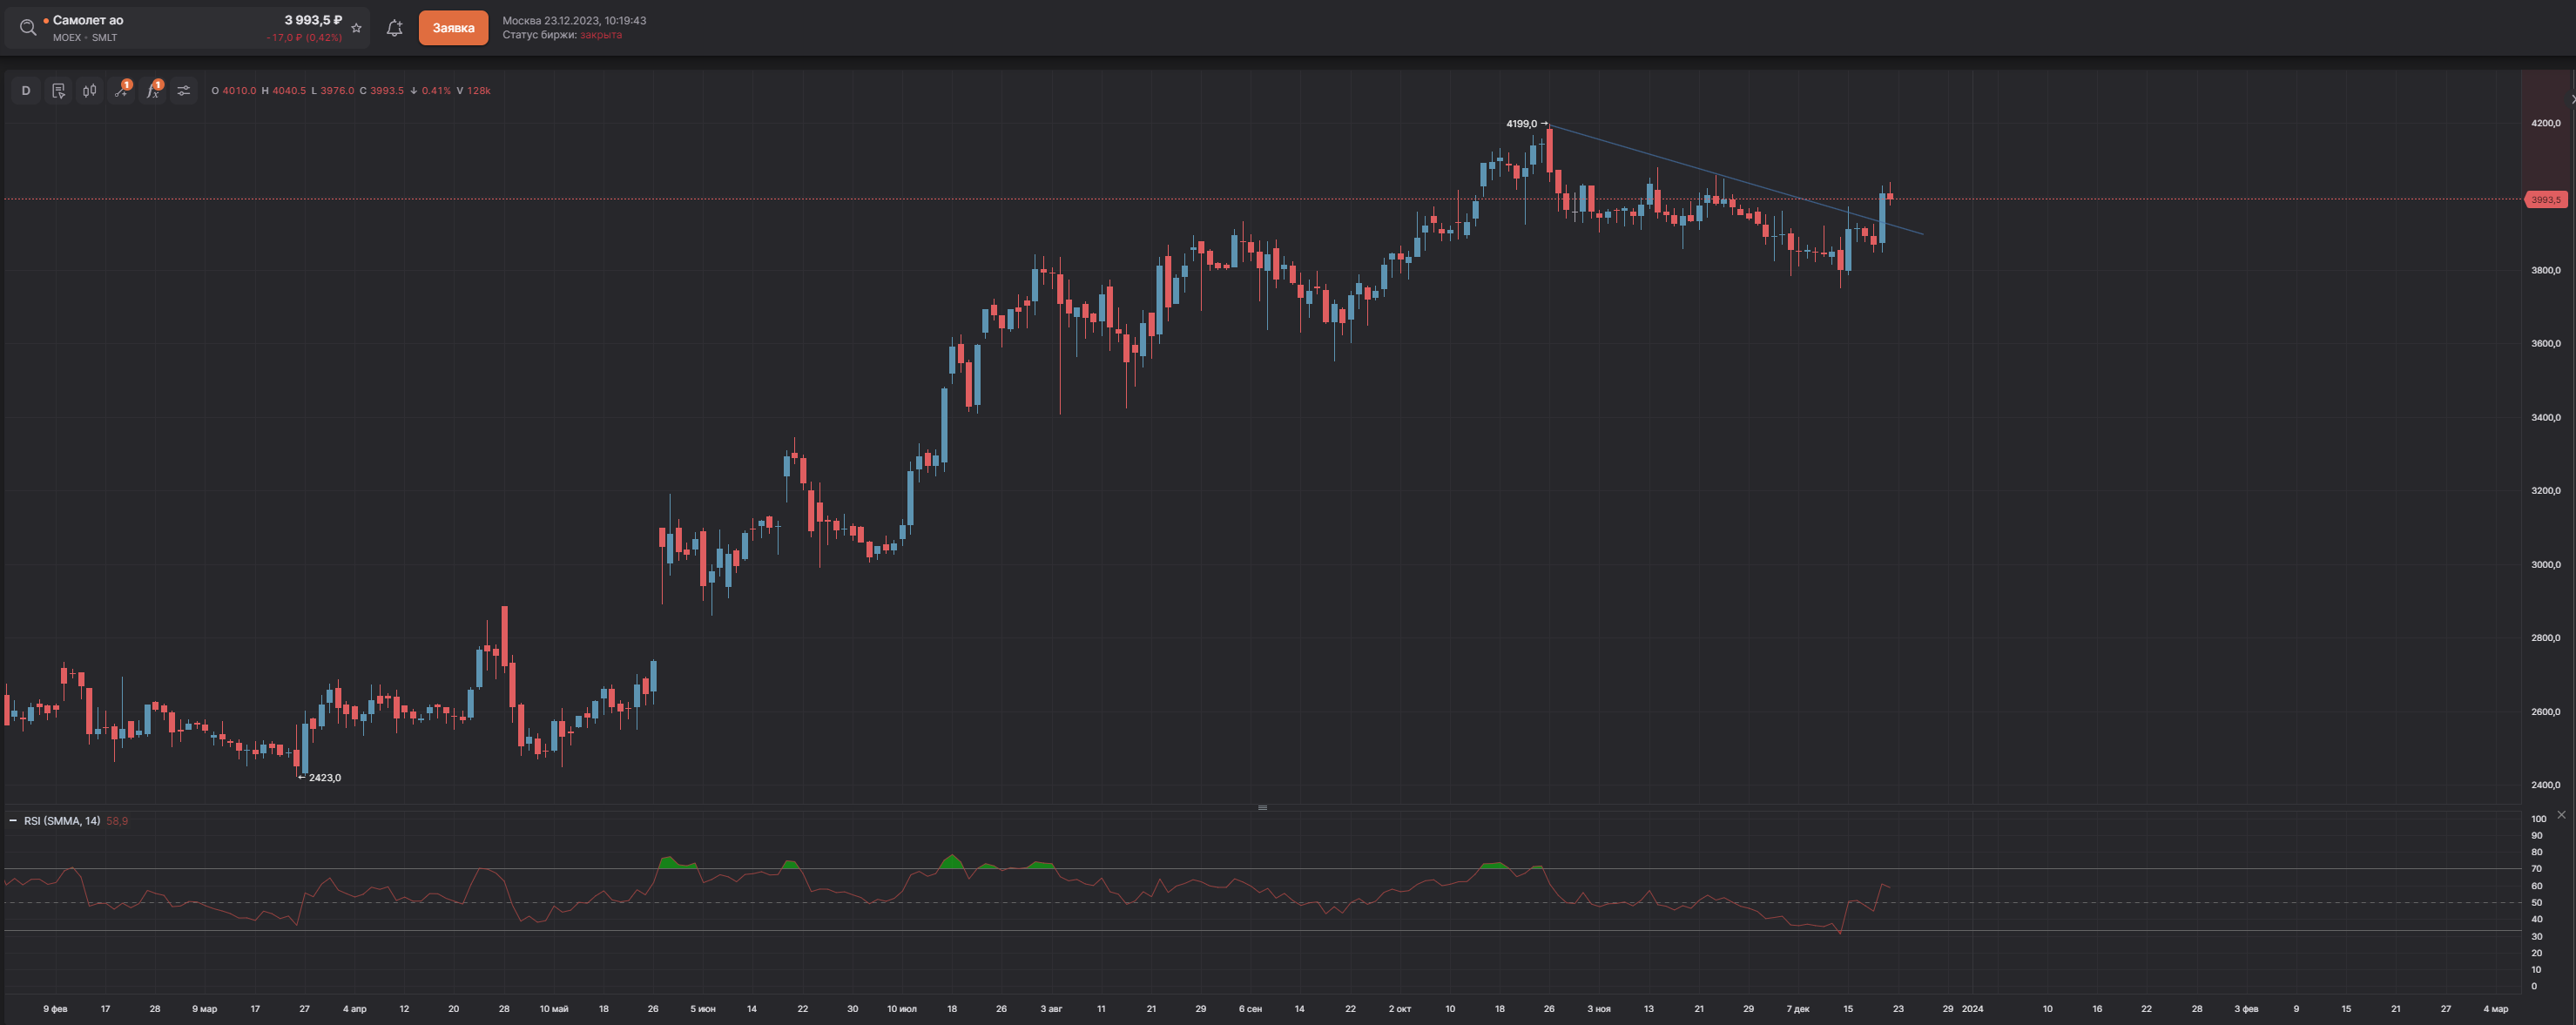Screen dimensions: 2576x1025
Task: Click the RSI (SMMA, 14) label
Action: pyautogui.click(x=62, y=821)
